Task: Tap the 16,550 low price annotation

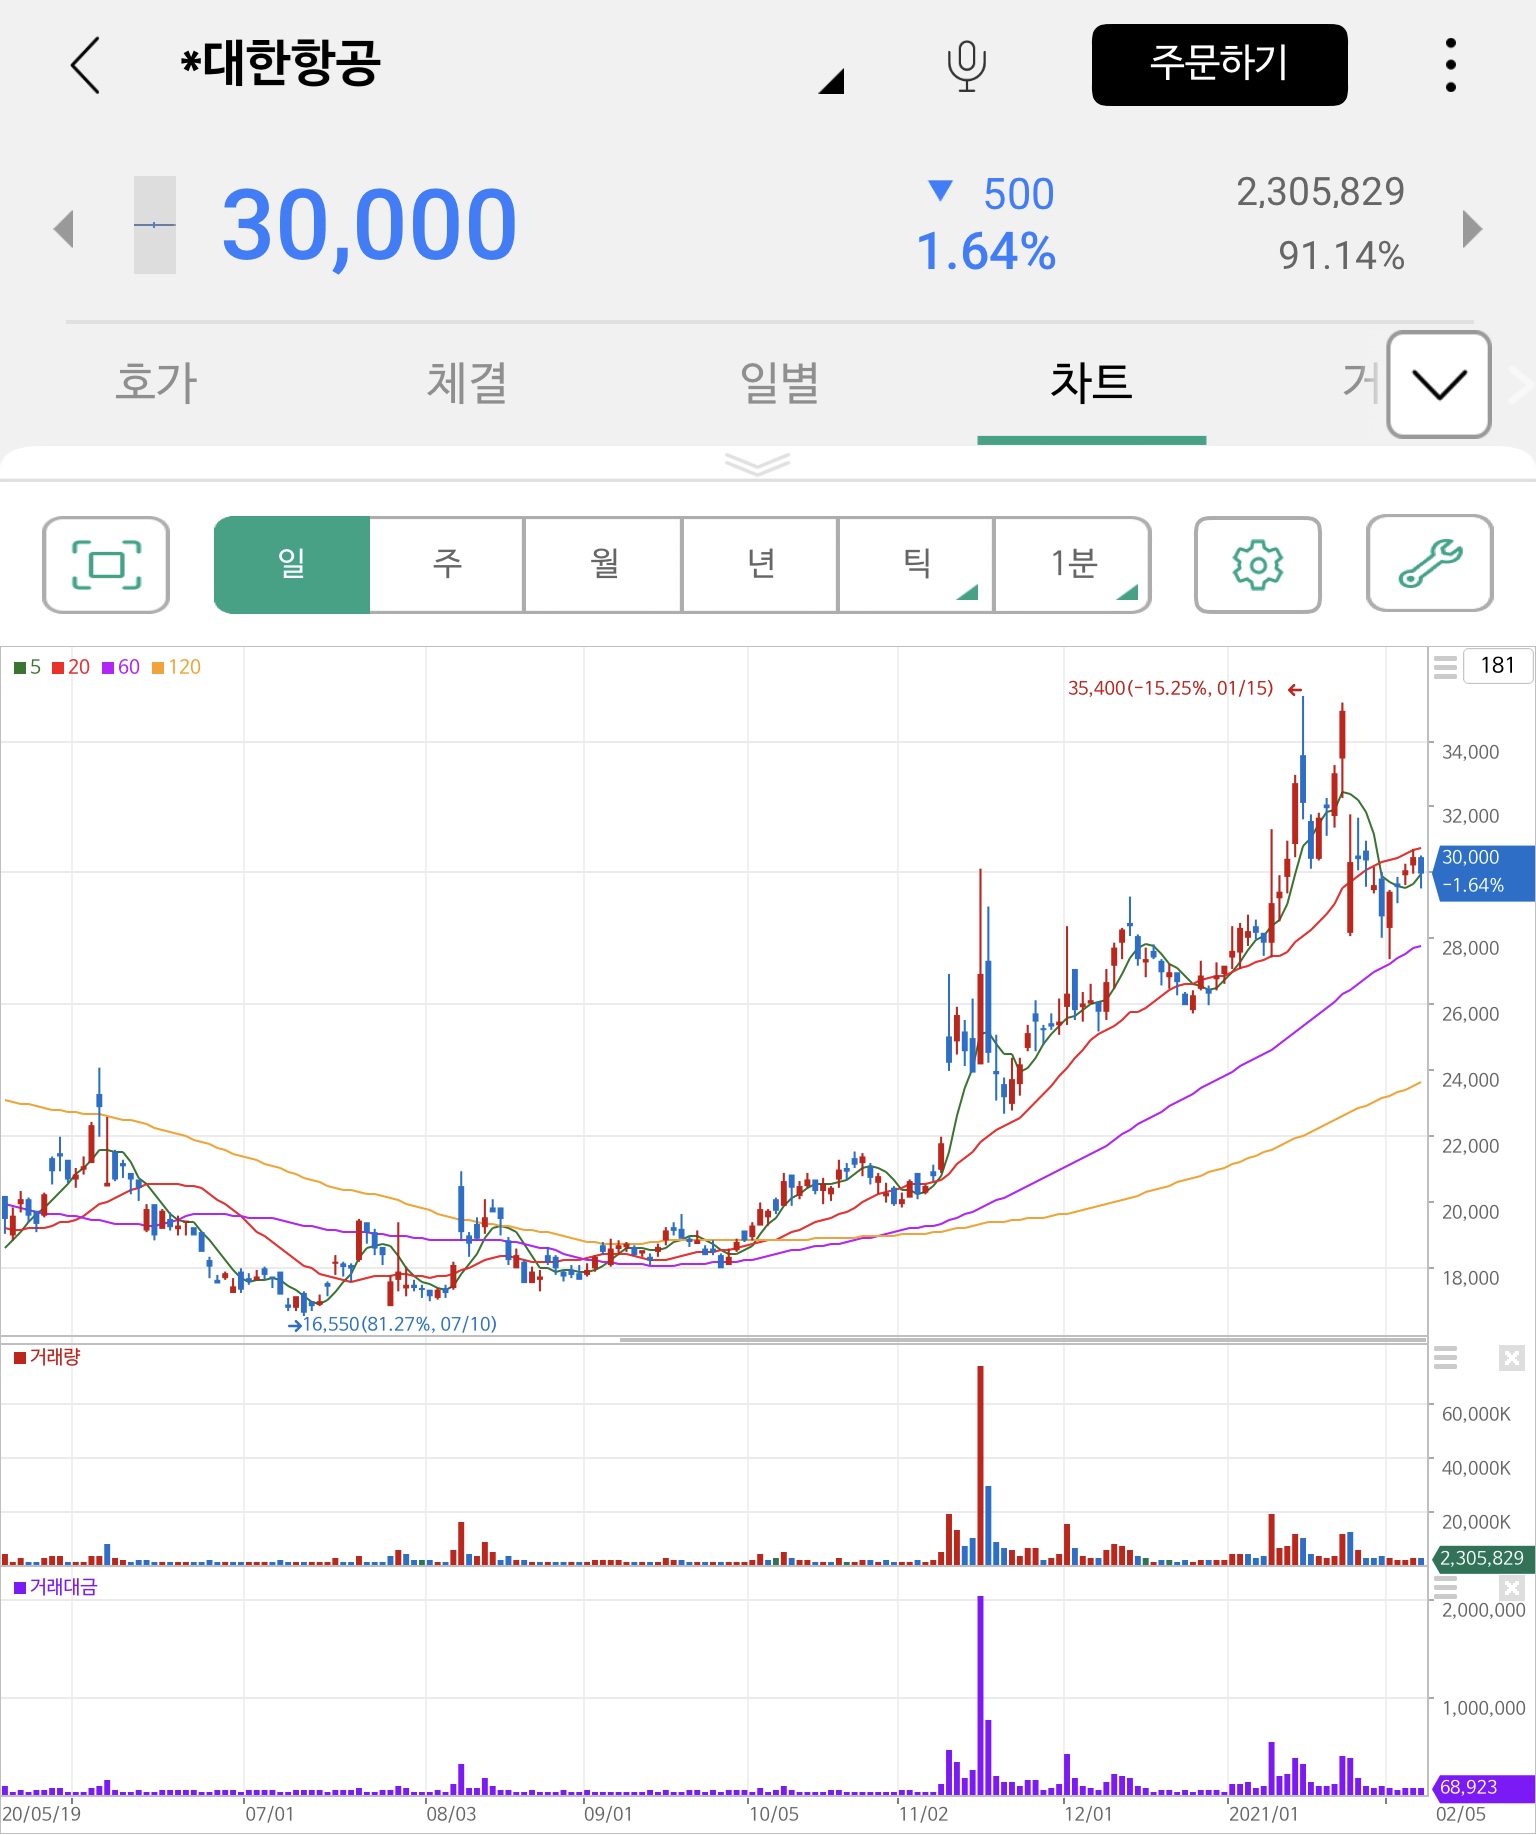Action: point(399,1324)
